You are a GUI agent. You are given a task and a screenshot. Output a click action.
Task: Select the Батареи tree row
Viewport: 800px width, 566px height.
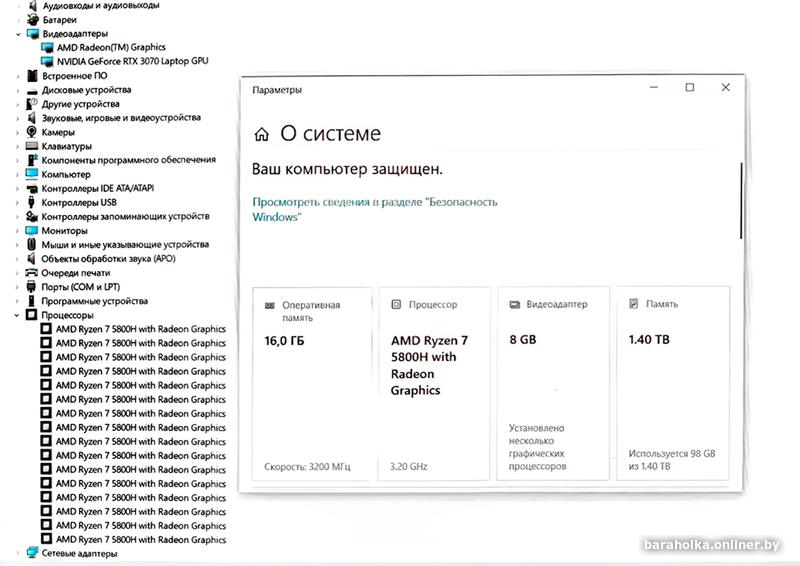pyautogui.click(x=60, y=20)
